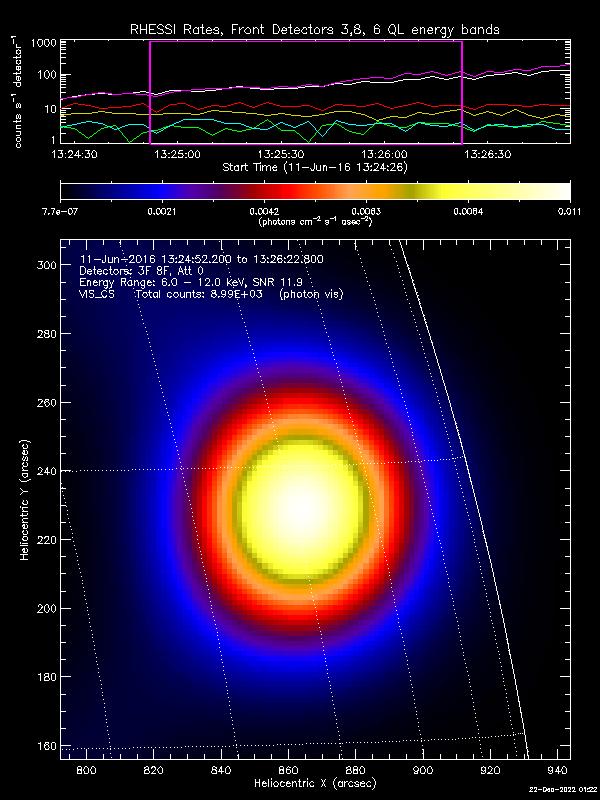Viewport: 600px width, 800px height.
Task: Click the "280" Y-axis tick label
Action: point(48,334)
